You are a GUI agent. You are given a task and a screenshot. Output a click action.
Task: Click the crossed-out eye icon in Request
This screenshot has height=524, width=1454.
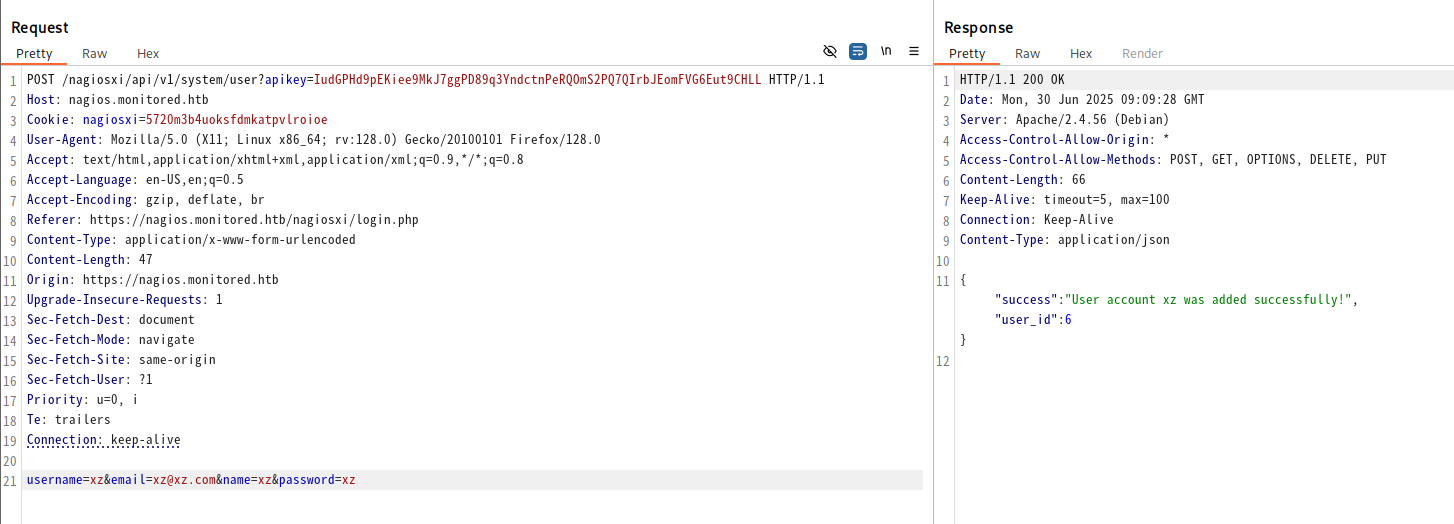click(829, 51)
